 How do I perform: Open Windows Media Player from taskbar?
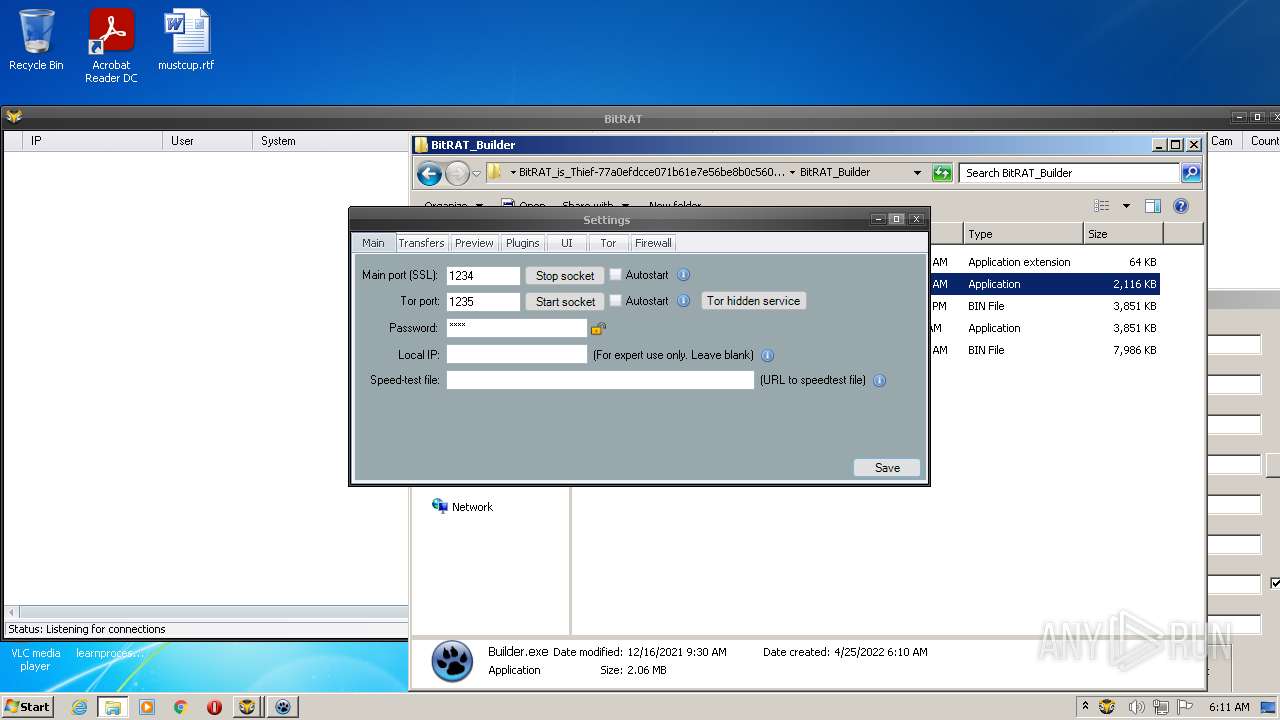click(147, 707)
